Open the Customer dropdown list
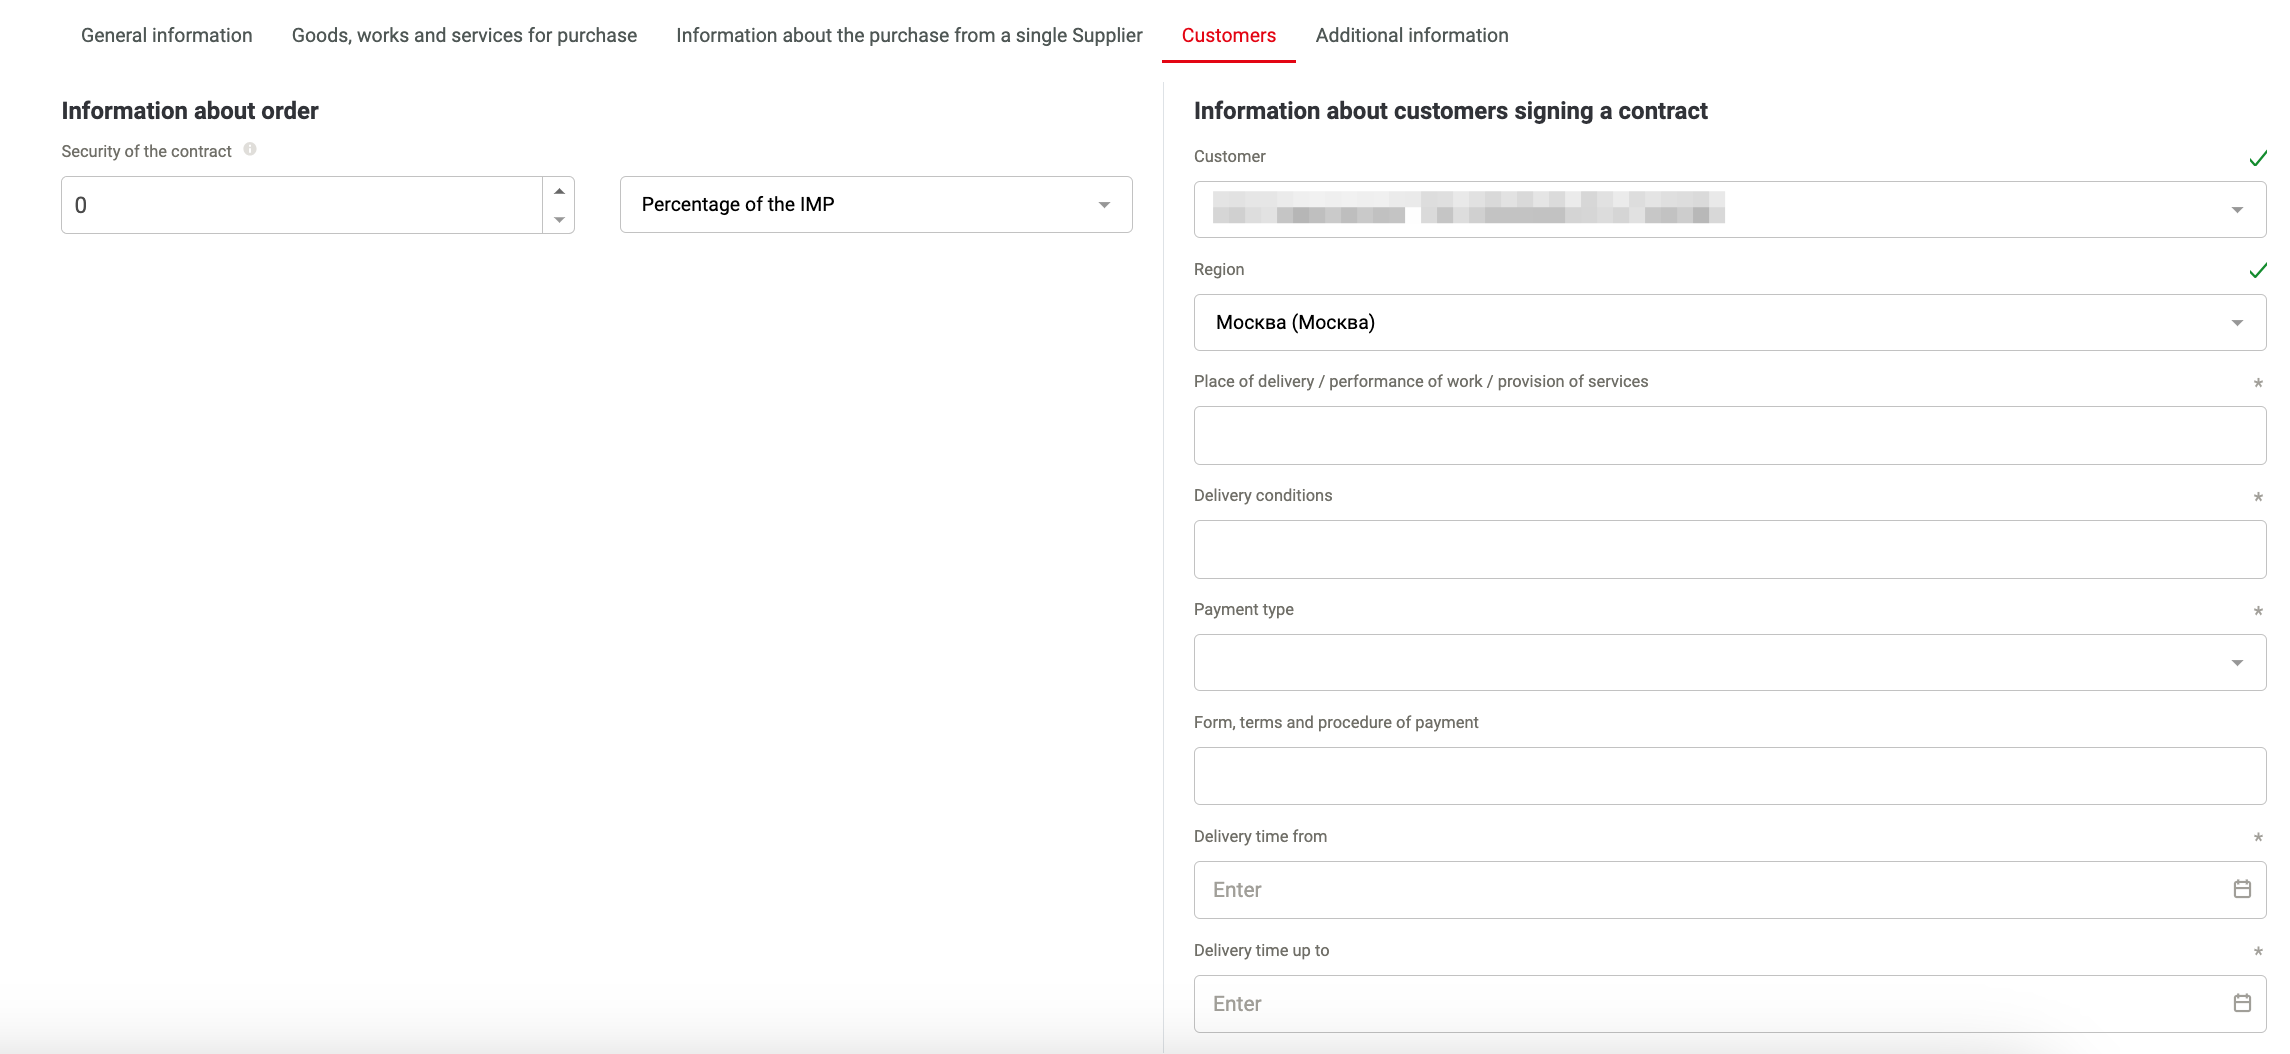 [1730, 209]
